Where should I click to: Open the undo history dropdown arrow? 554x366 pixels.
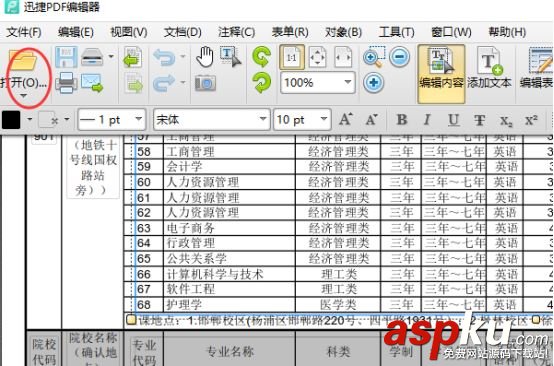coord(183,56)
